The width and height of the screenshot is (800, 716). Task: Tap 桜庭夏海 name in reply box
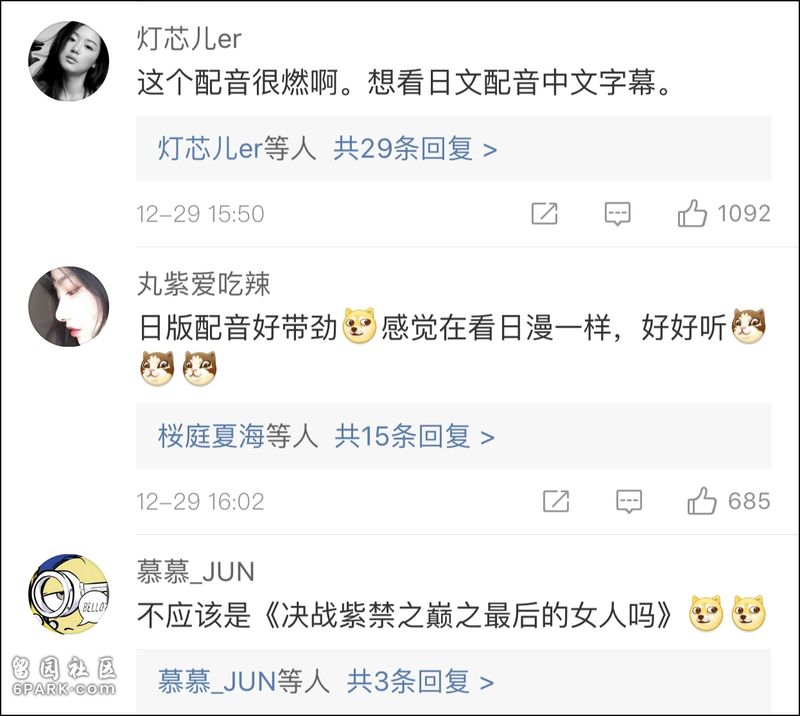point(211,437)
